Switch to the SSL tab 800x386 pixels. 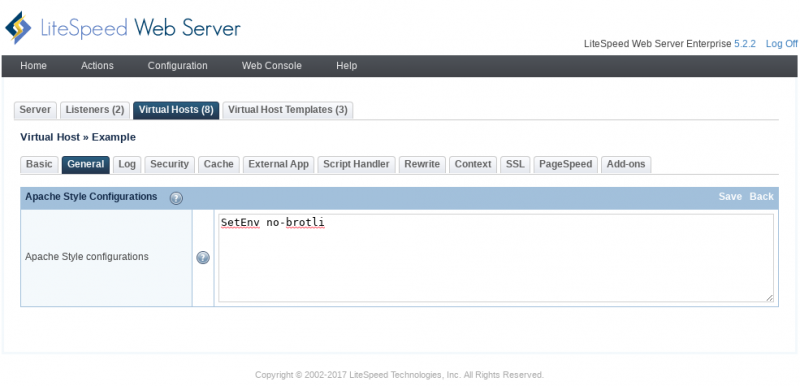[515, 165]
